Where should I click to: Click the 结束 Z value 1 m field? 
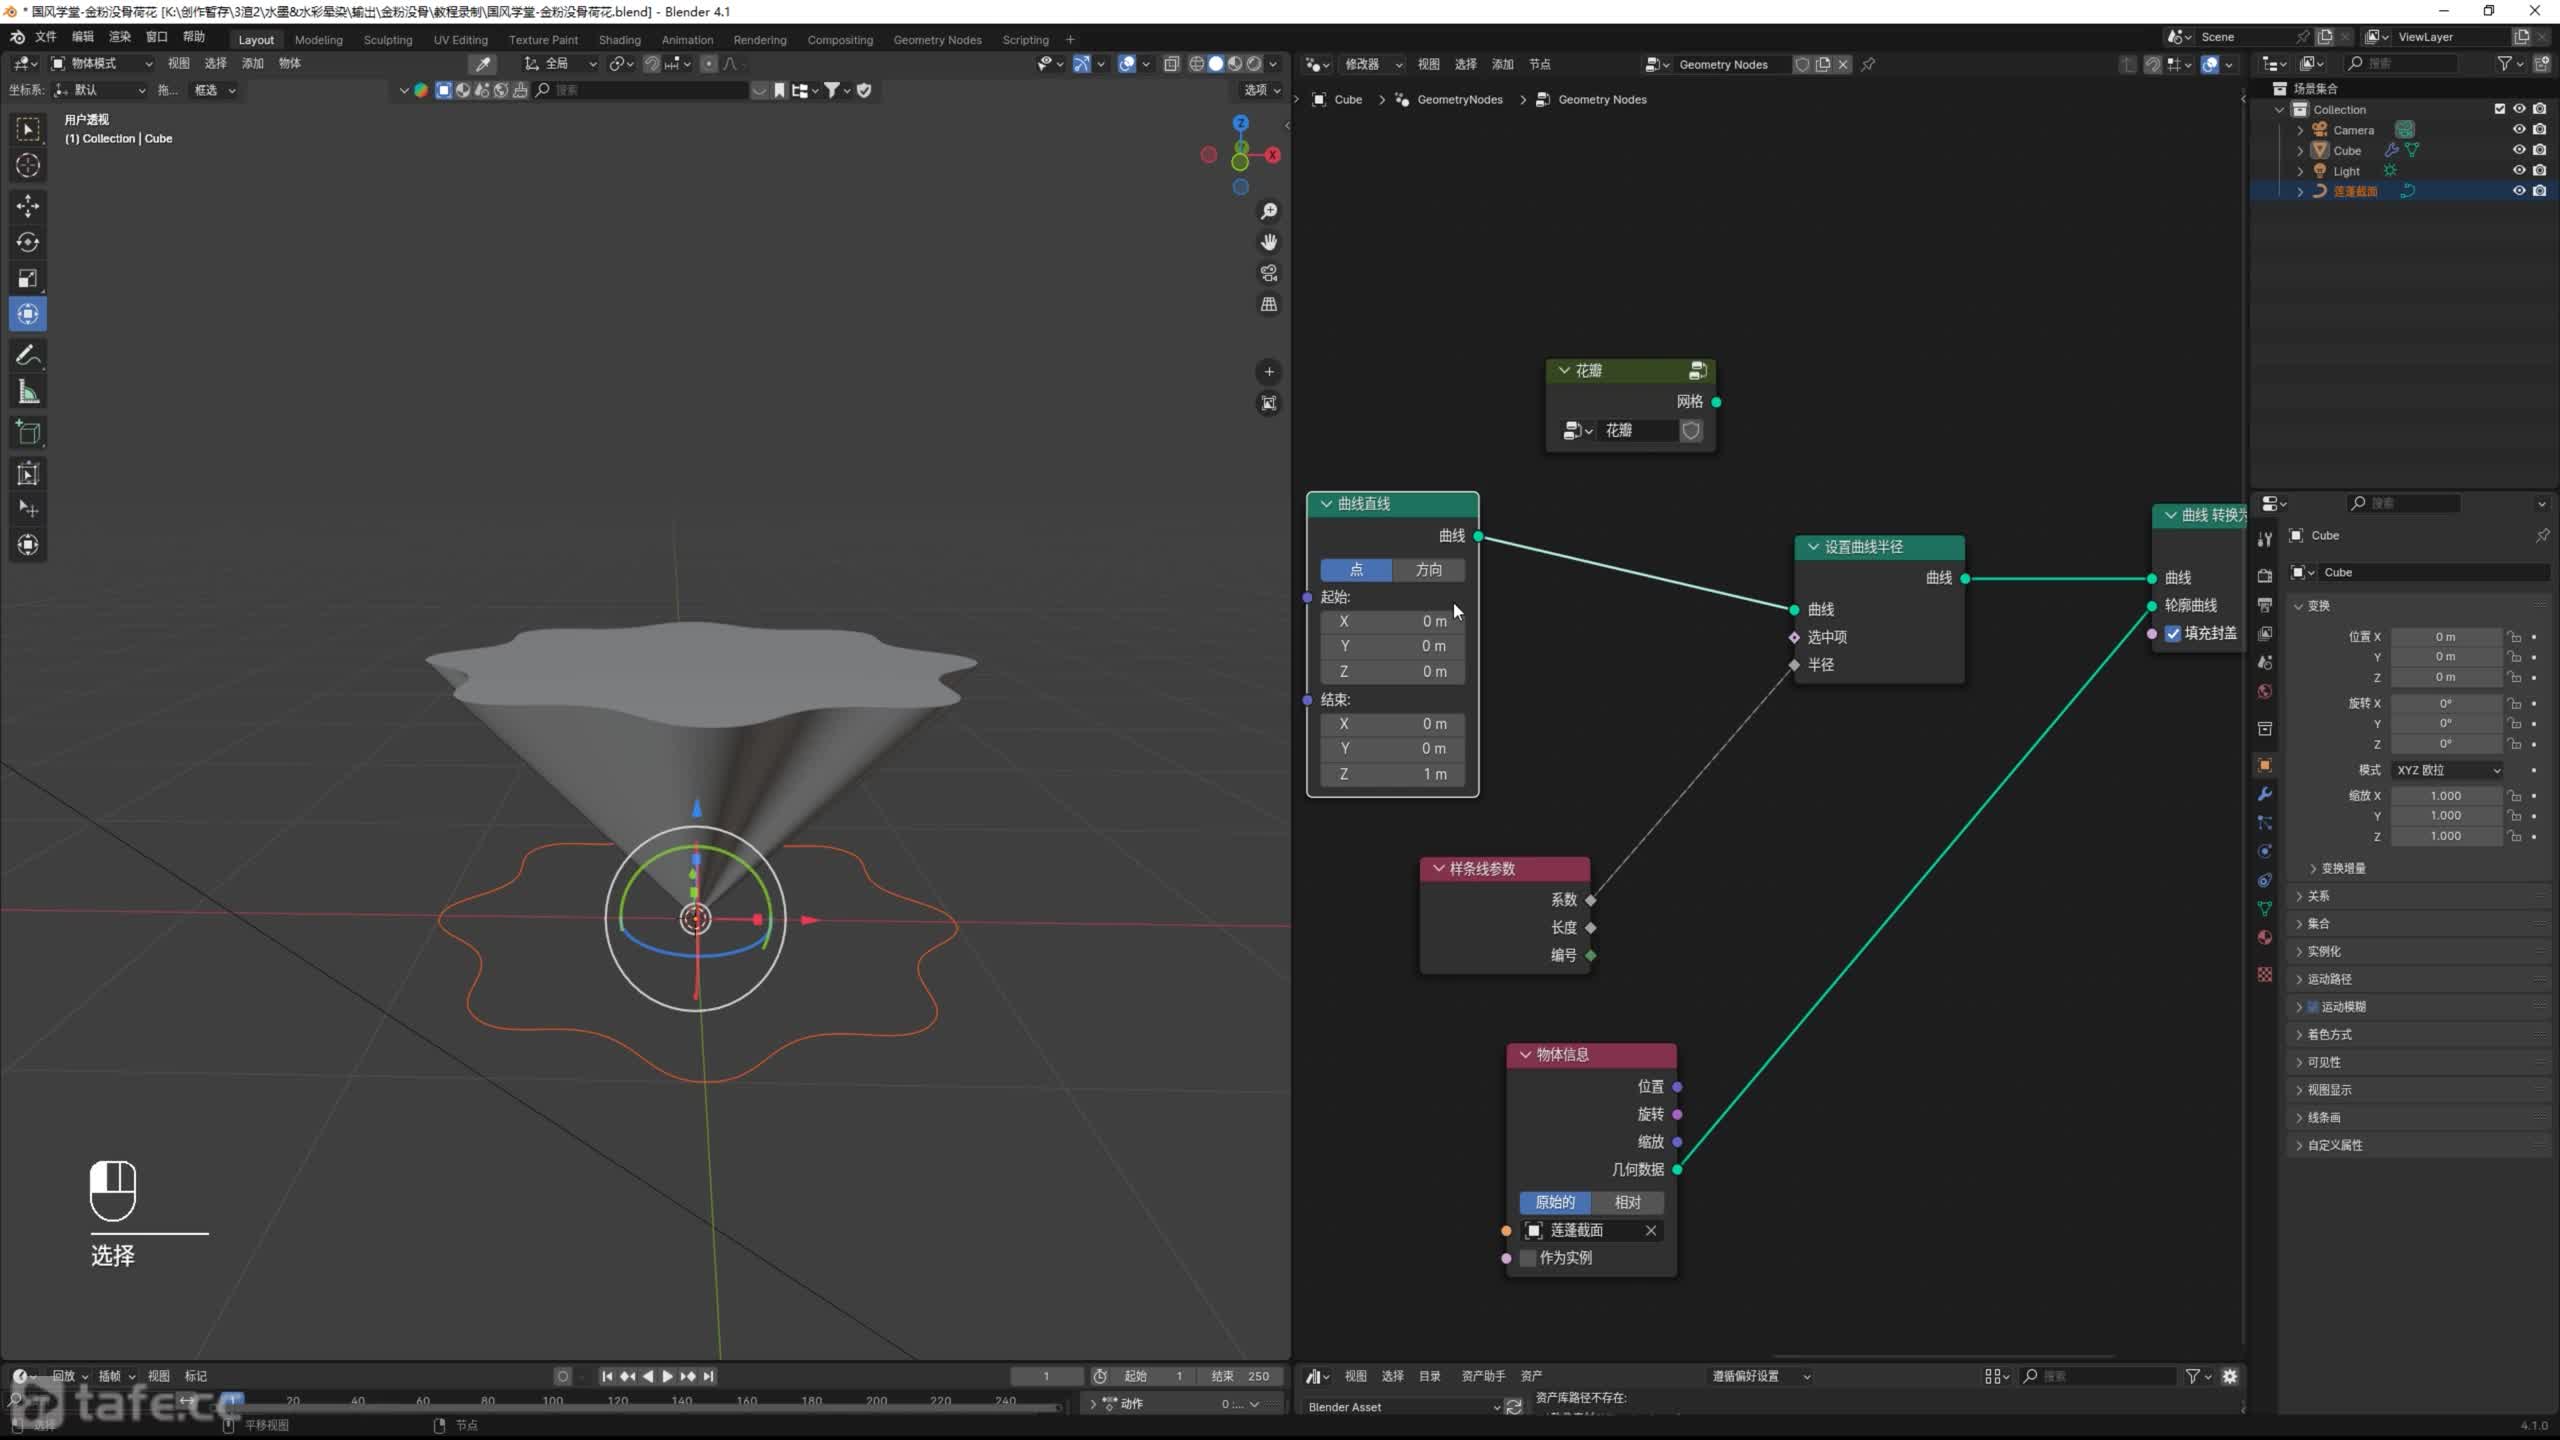point(1392,774)
